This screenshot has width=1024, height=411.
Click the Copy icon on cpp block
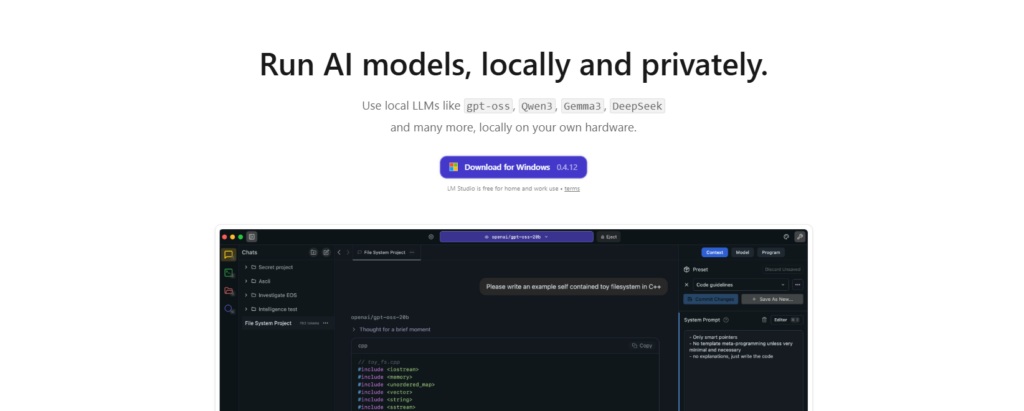point(643,346)
